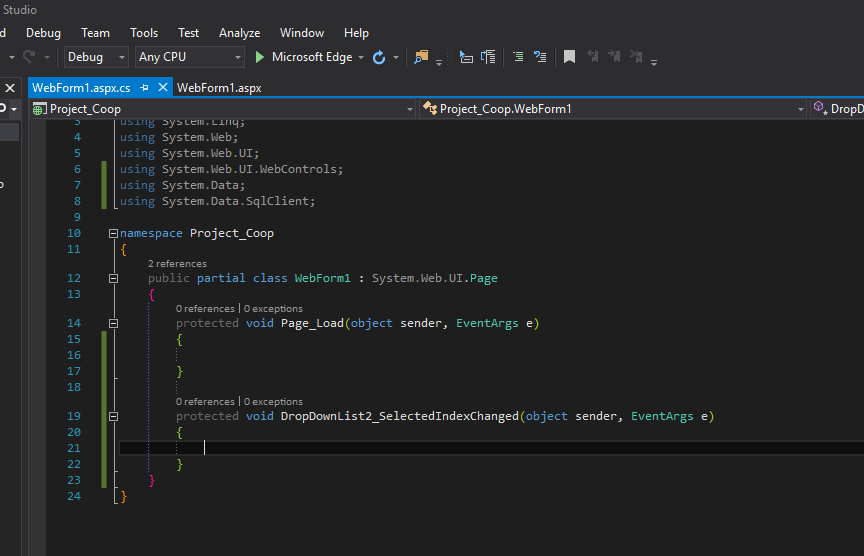Click the WebForm1 class icon in the navigation bar
This screenshot has height=556, width=864.
tap(430, 108)
